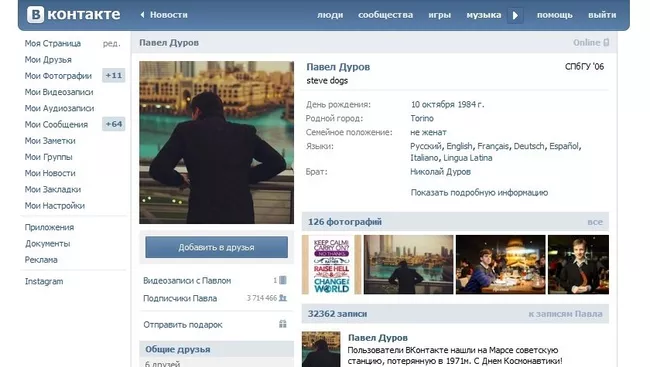
Task: Expand Показать подробную информацию
Action: (x=479, y=192)
